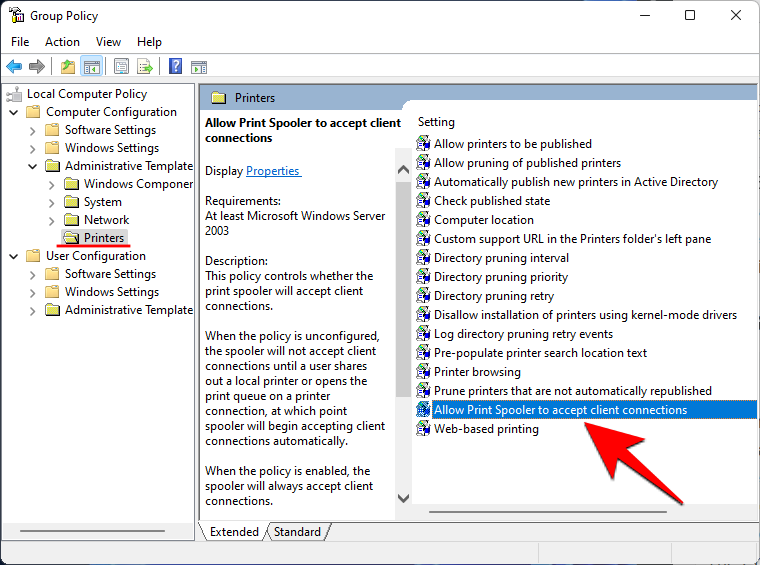The image size is (760, 565).
Task: Click the policy icon beside Computer location
Action: pos(423,220)
